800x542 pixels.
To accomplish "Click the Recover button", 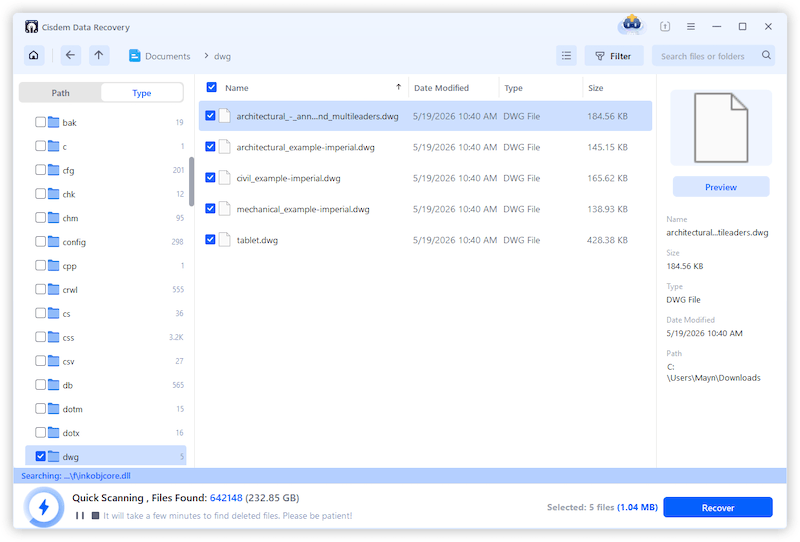I will [718, 507].
